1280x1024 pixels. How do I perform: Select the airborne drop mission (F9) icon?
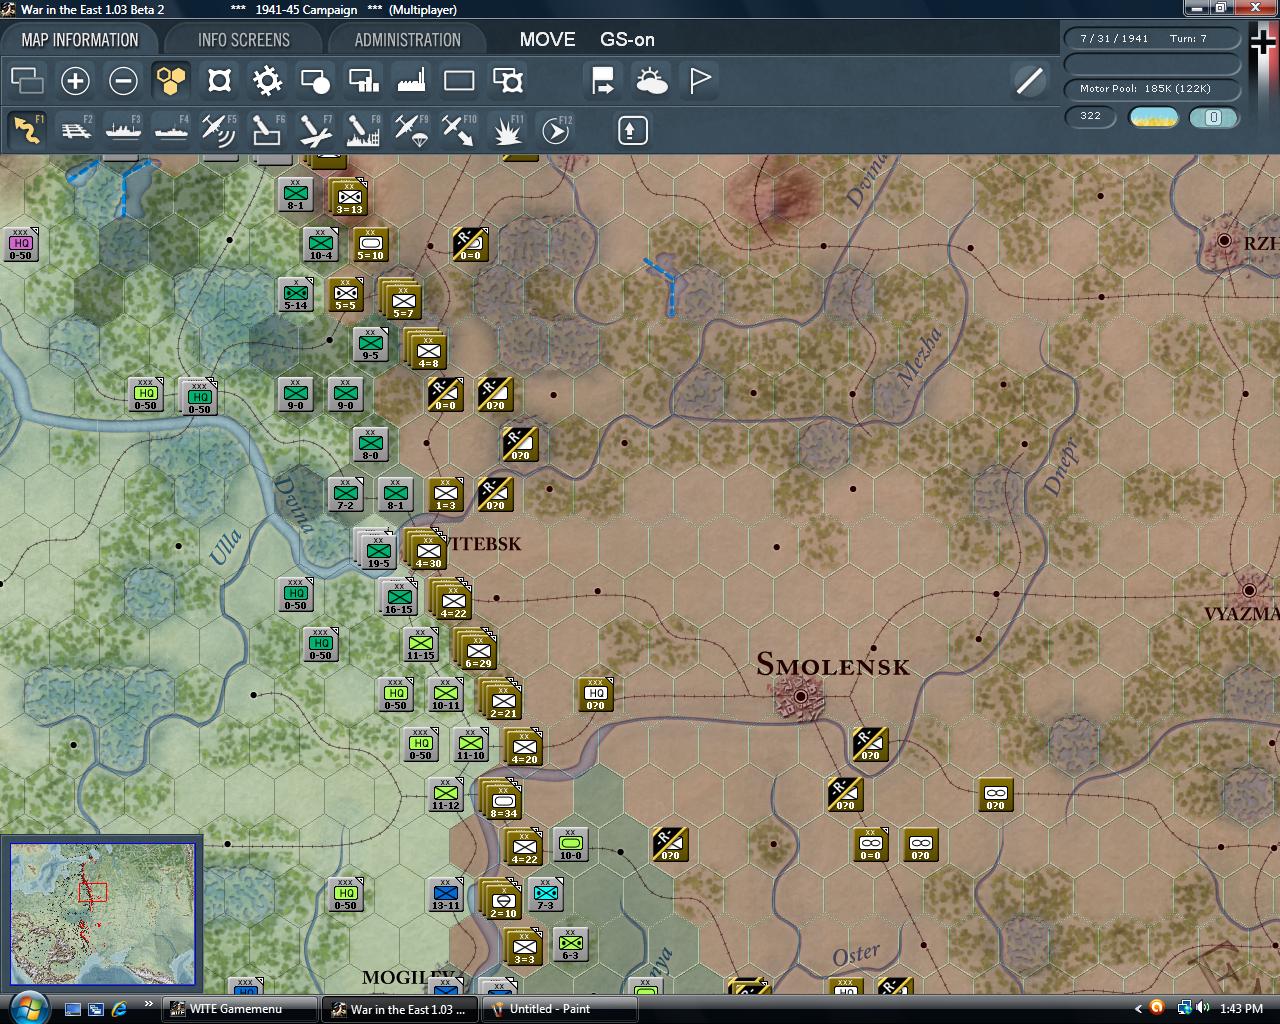coord(410,130)
